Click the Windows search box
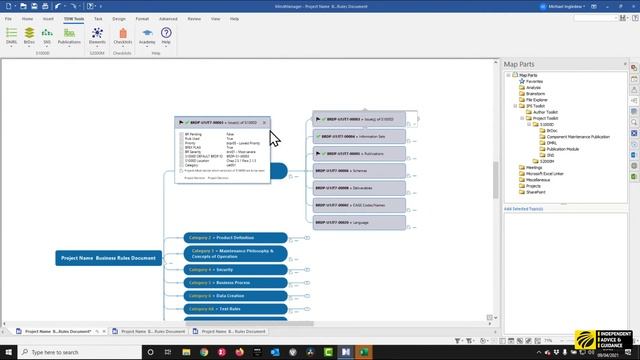The width and height of the screenshot is (640, 360). pos(80,352)
